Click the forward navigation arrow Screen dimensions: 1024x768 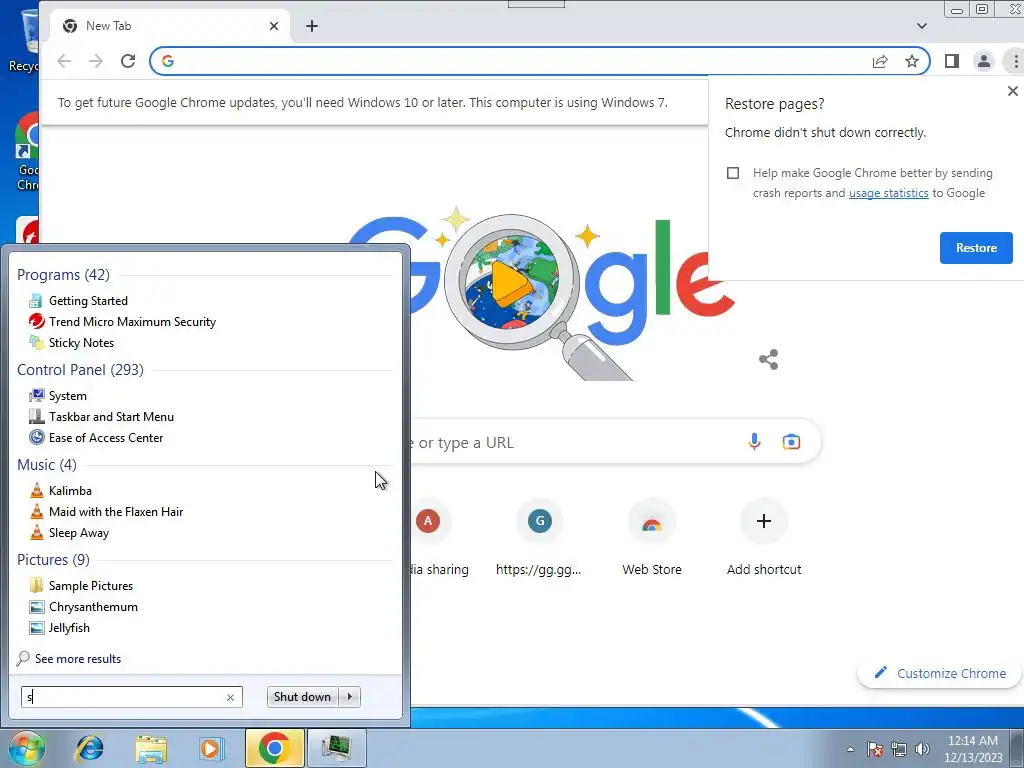(x=96, y=61)
